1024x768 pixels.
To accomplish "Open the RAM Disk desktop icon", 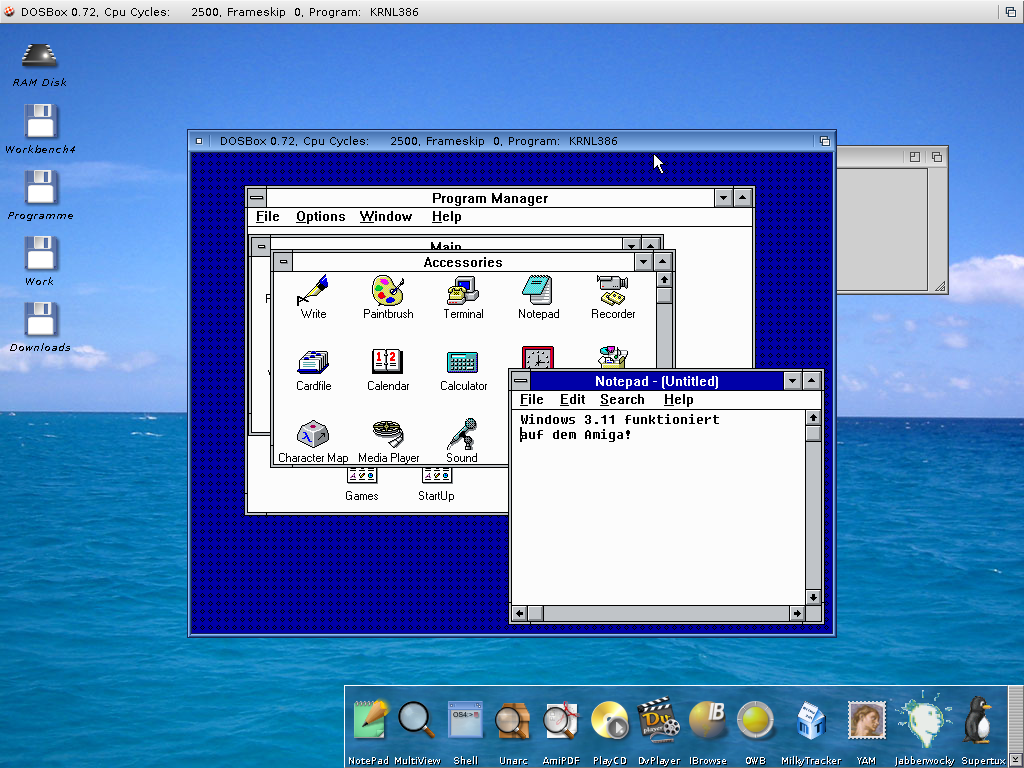I will click(40, 56).
